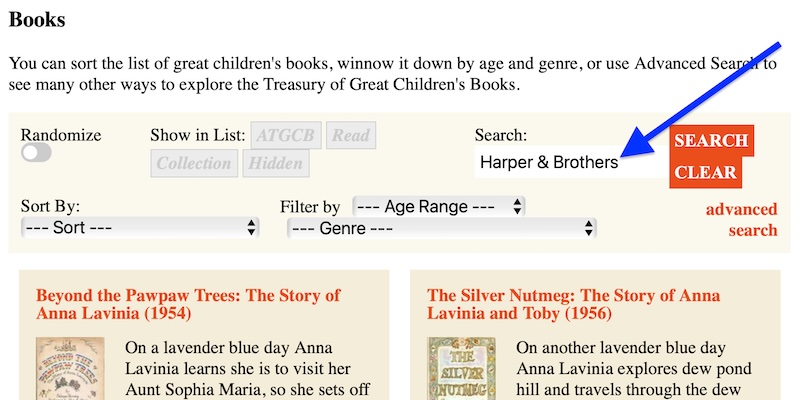Open the Sort dropdown
800x400 pixels.
tap(140, 228)
